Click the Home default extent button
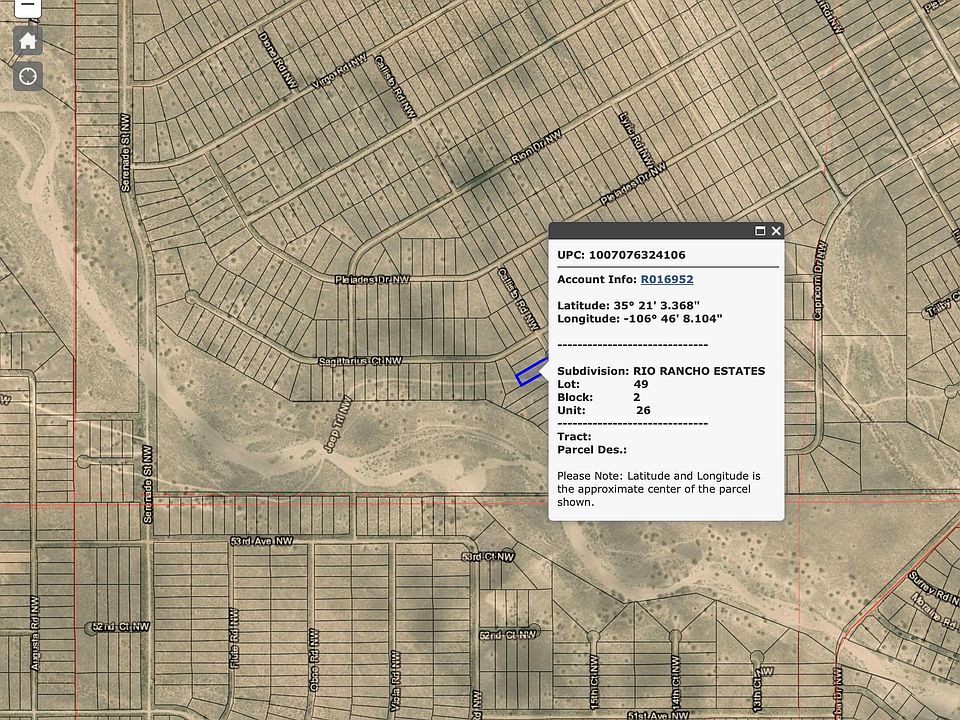 (28, 41)
